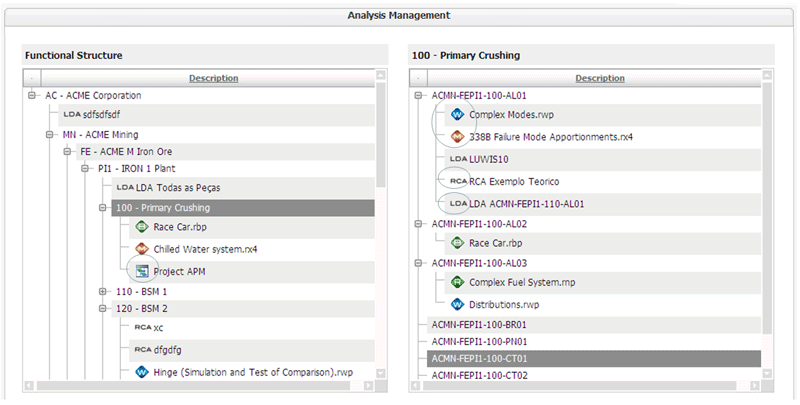This screenshot has height=405, width=800.
Task: Collapse the 120 - BSM 2 node
Action: (x=103, y=309)
